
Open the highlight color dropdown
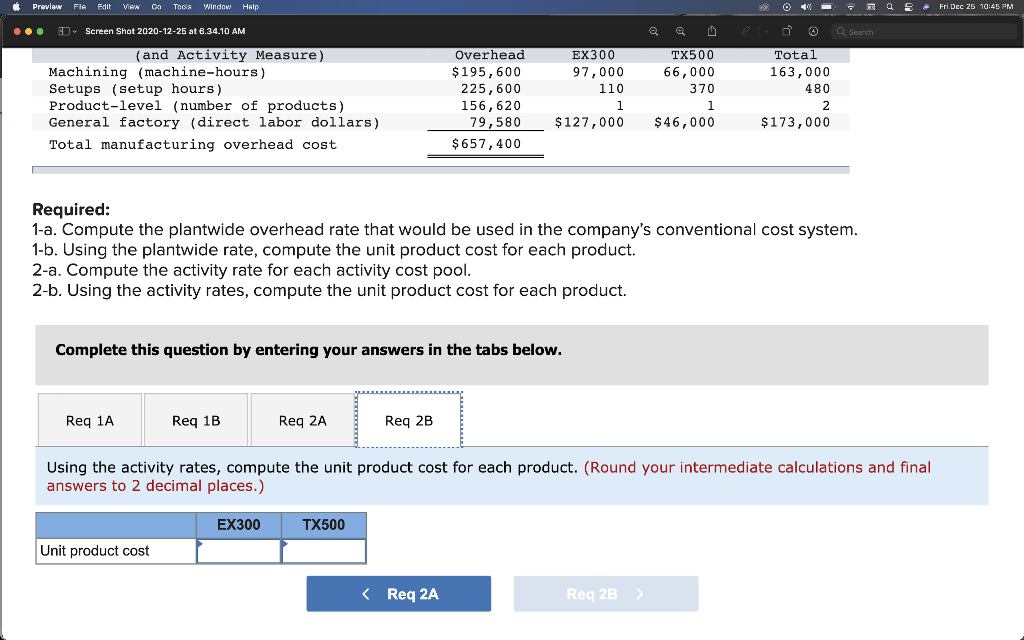point(766,31)
